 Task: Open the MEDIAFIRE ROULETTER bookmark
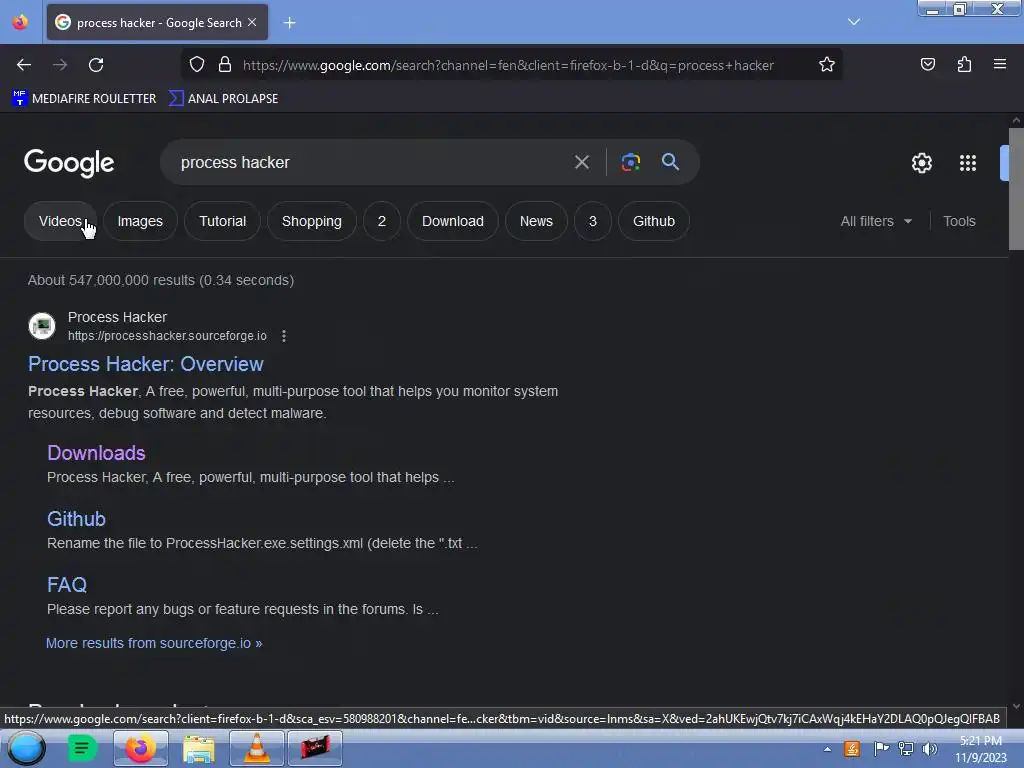tap(84, 99)
